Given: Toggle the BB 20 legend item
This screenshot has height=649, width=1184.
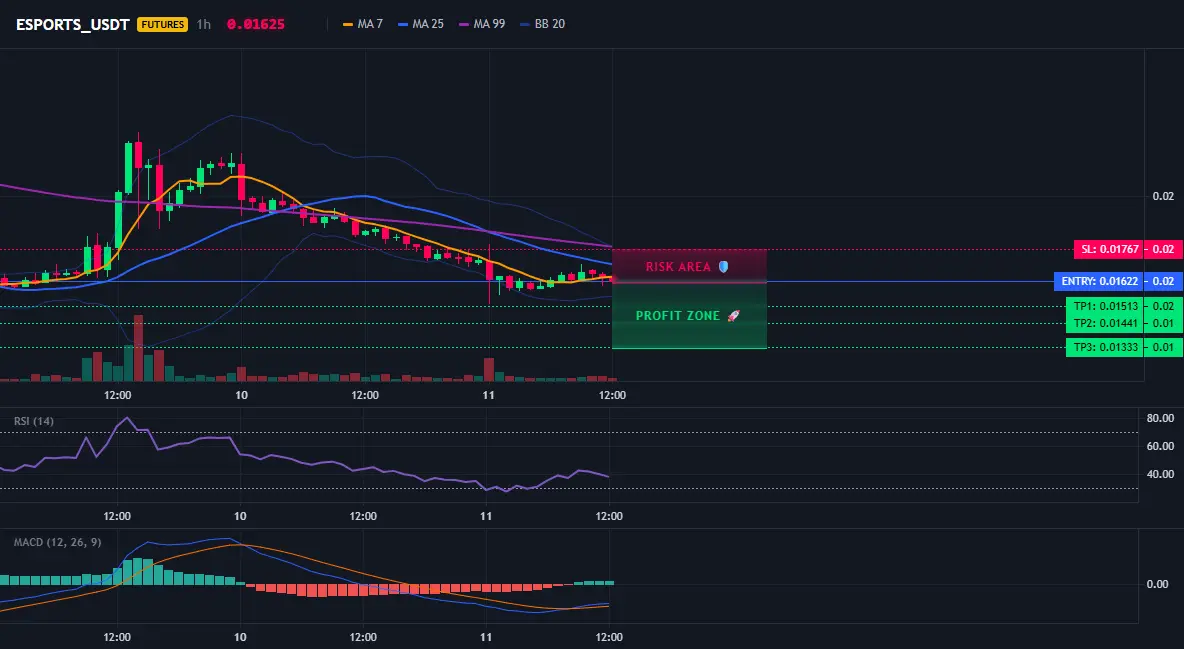Looking at the screenshot, I should 543,24.
